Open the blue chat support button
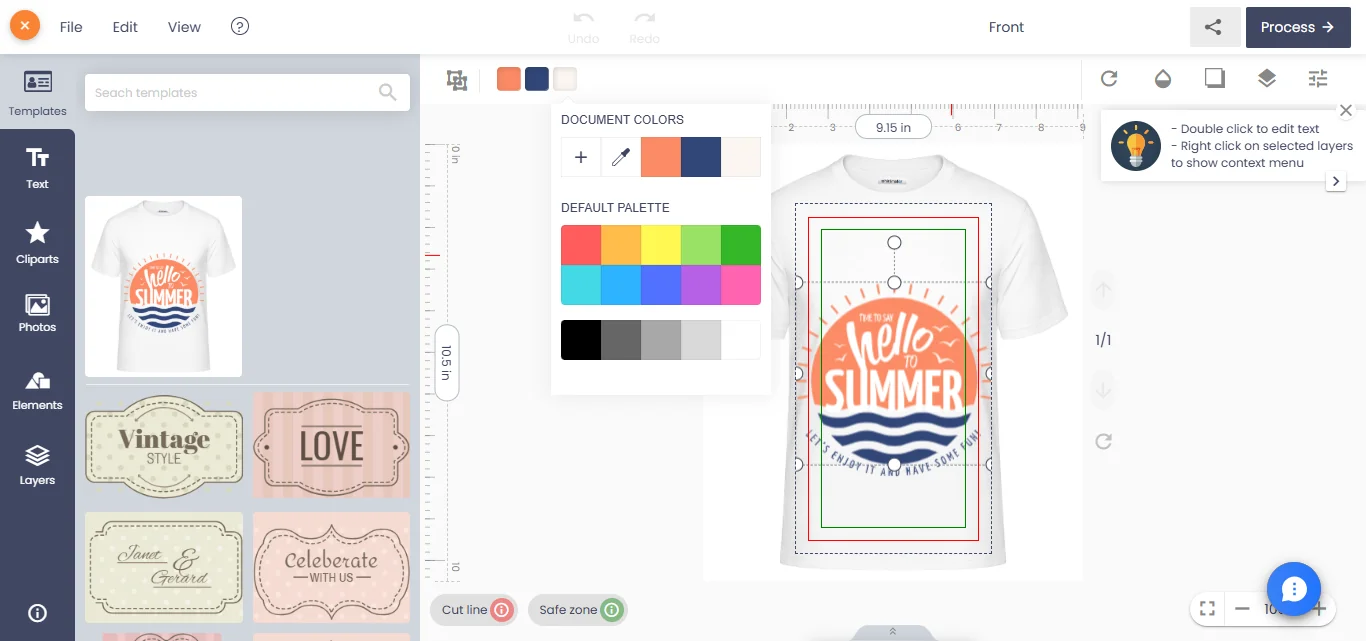 pos(1294,588)
